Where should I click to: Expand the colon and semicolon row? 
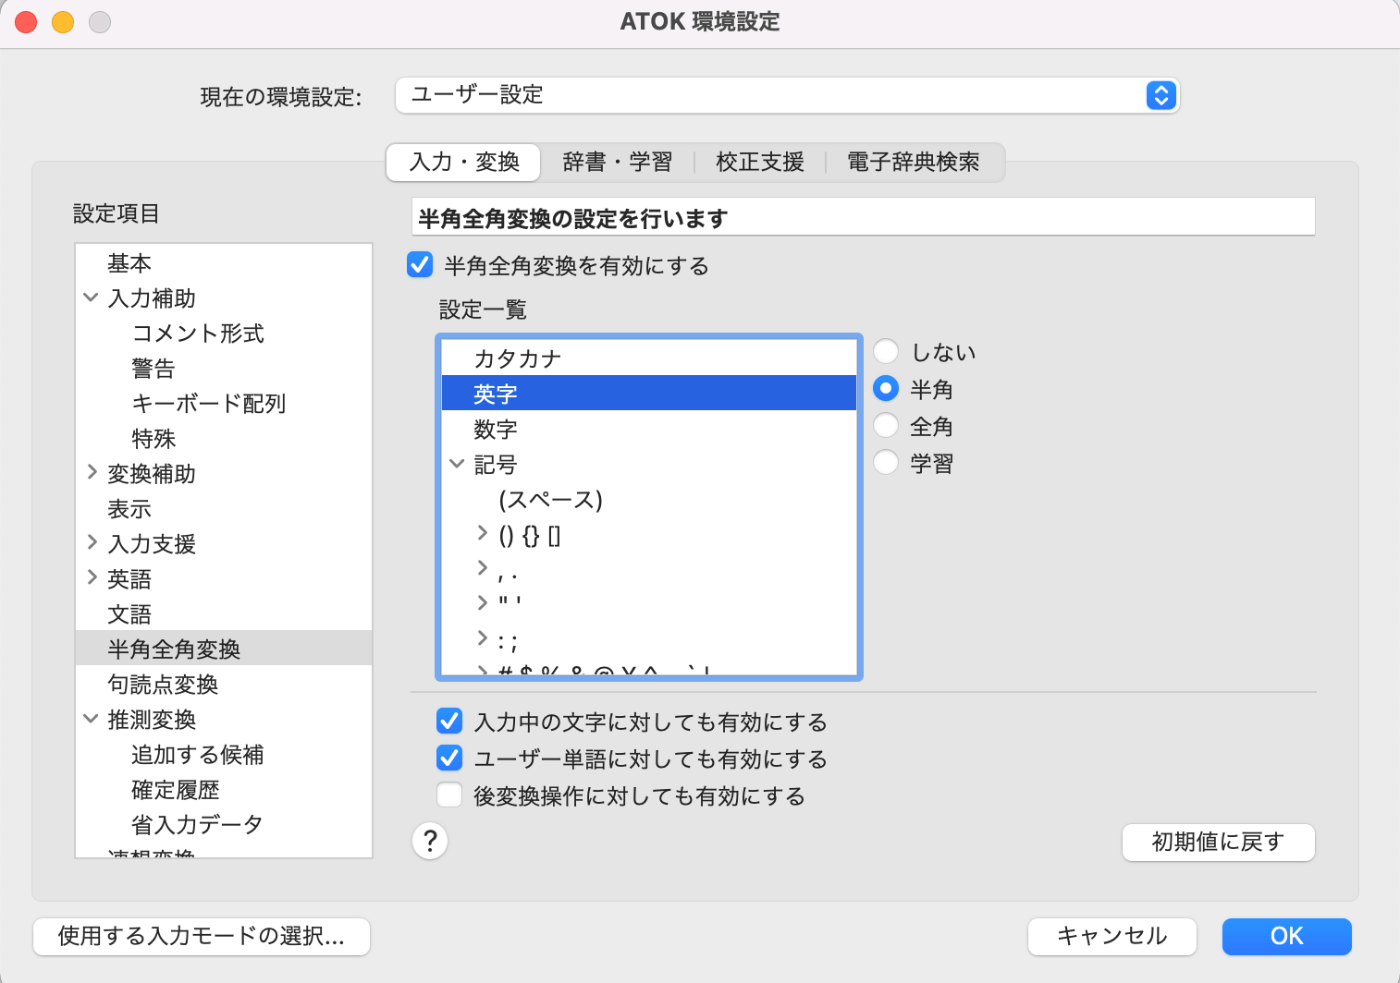tap(482, 638)
